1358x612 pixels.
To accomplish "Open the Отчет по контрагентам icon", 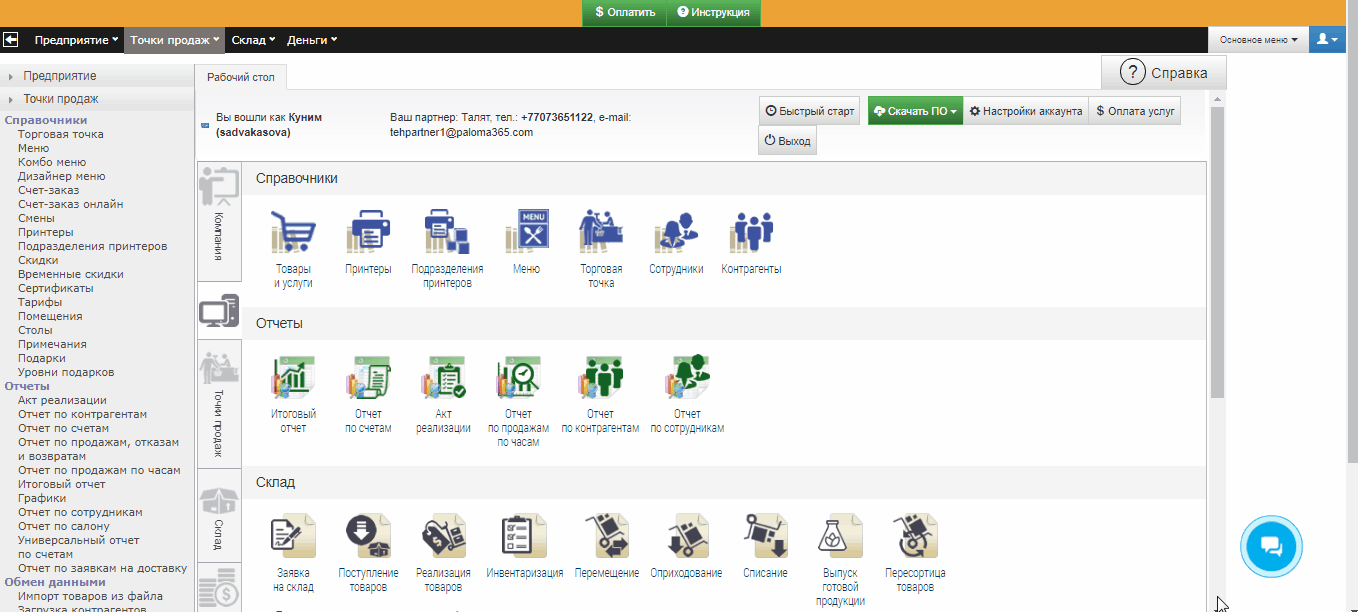I will tap(599, 379).
